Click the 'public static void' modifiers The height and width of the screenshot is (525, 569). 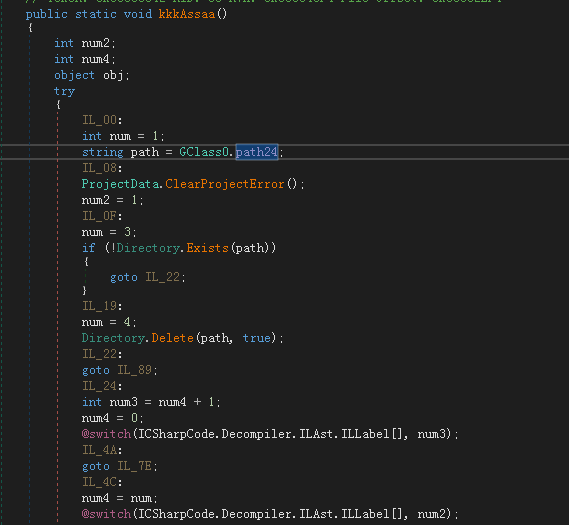click(89, 15)
